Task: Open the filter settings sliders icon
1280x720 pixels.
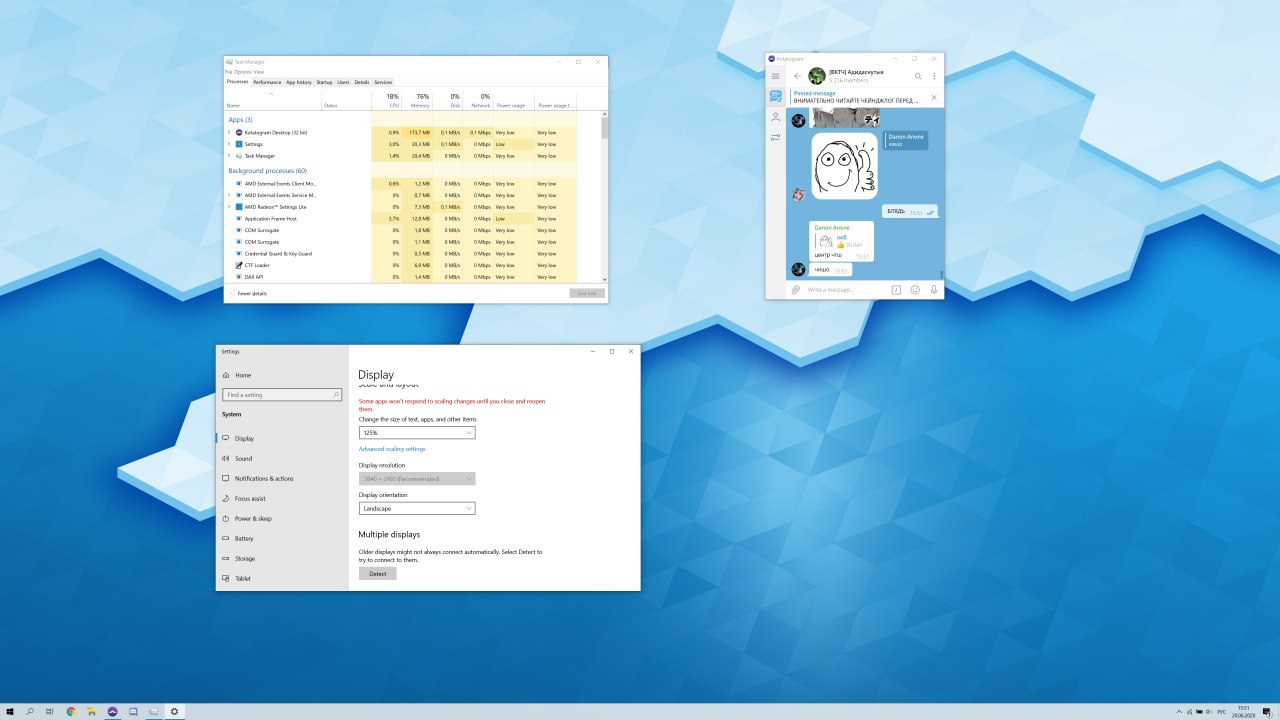Action: tap(775, 137)
